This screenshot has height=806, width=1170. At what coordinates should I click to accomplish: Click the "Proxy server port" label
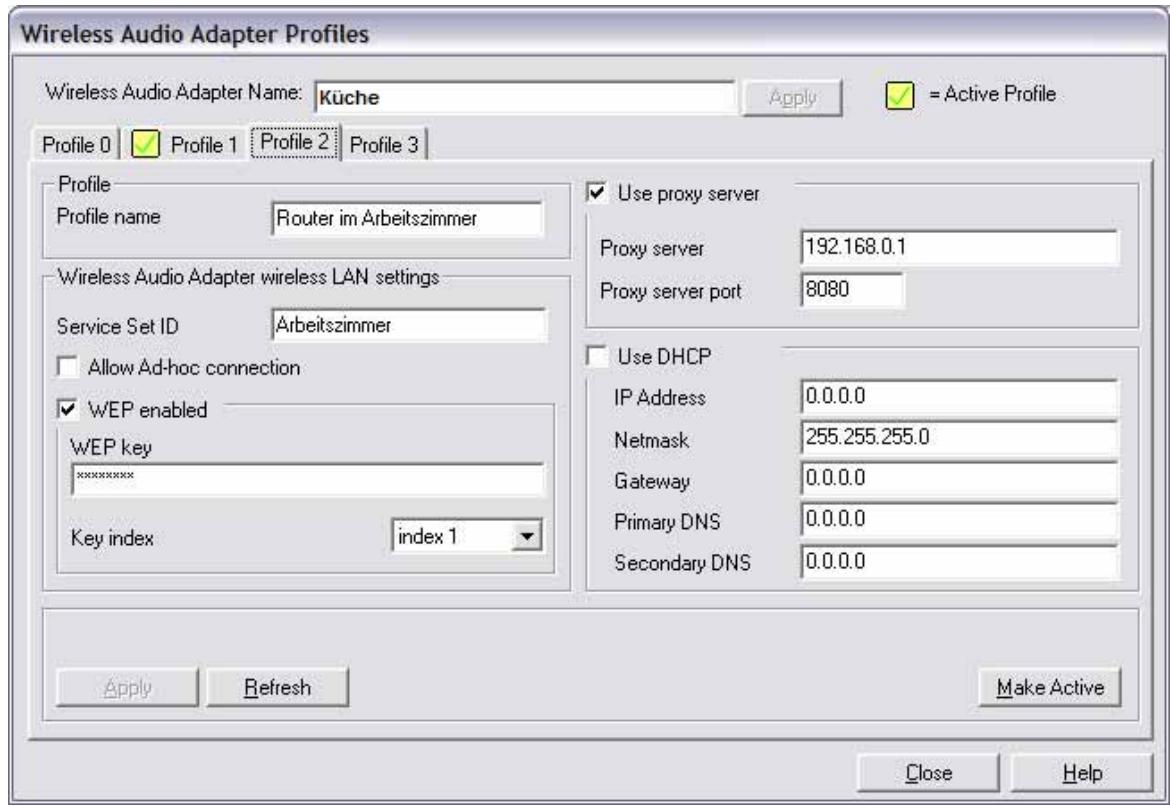[671, 292]
